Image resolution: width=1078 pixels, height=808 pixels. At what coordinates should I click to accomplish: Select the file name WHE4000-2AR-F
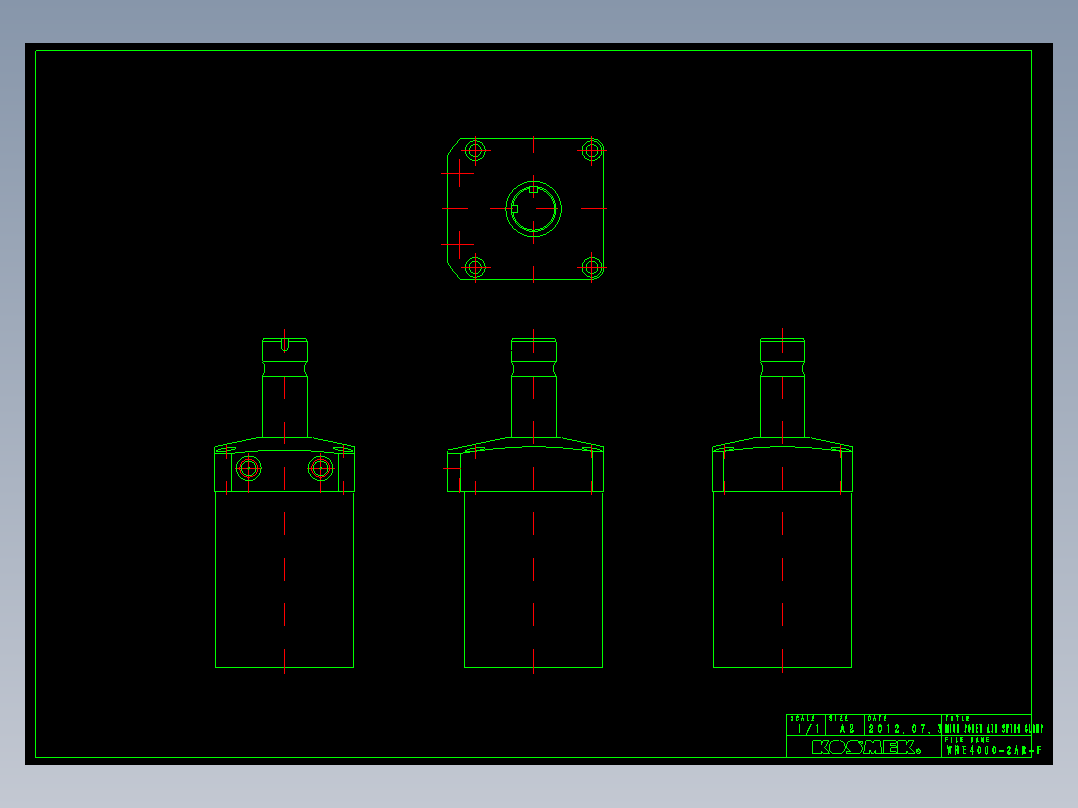pos(994,750)
